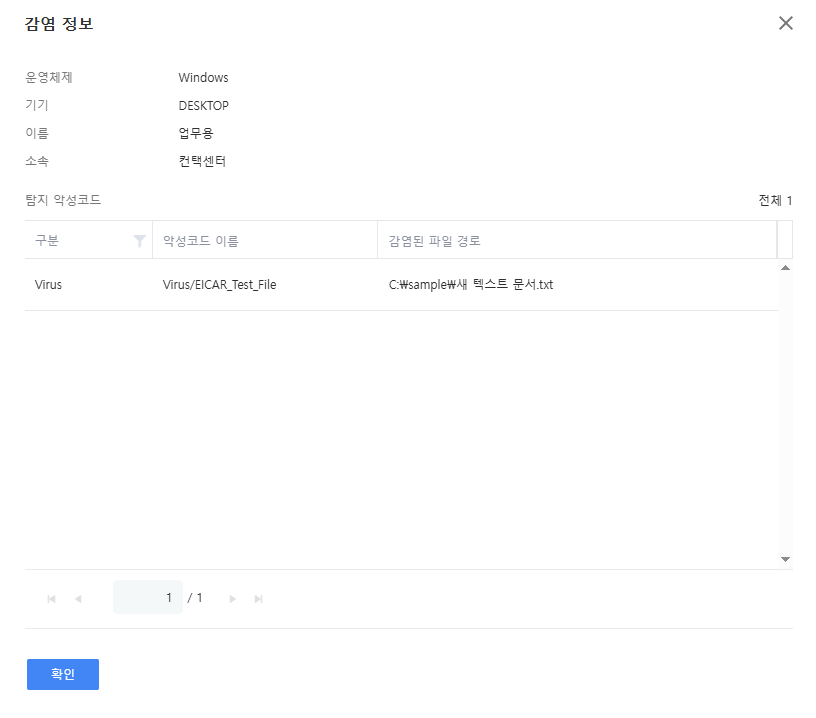Click the 운영체제 label
The image size is (816, 718).
click(49, 78)
